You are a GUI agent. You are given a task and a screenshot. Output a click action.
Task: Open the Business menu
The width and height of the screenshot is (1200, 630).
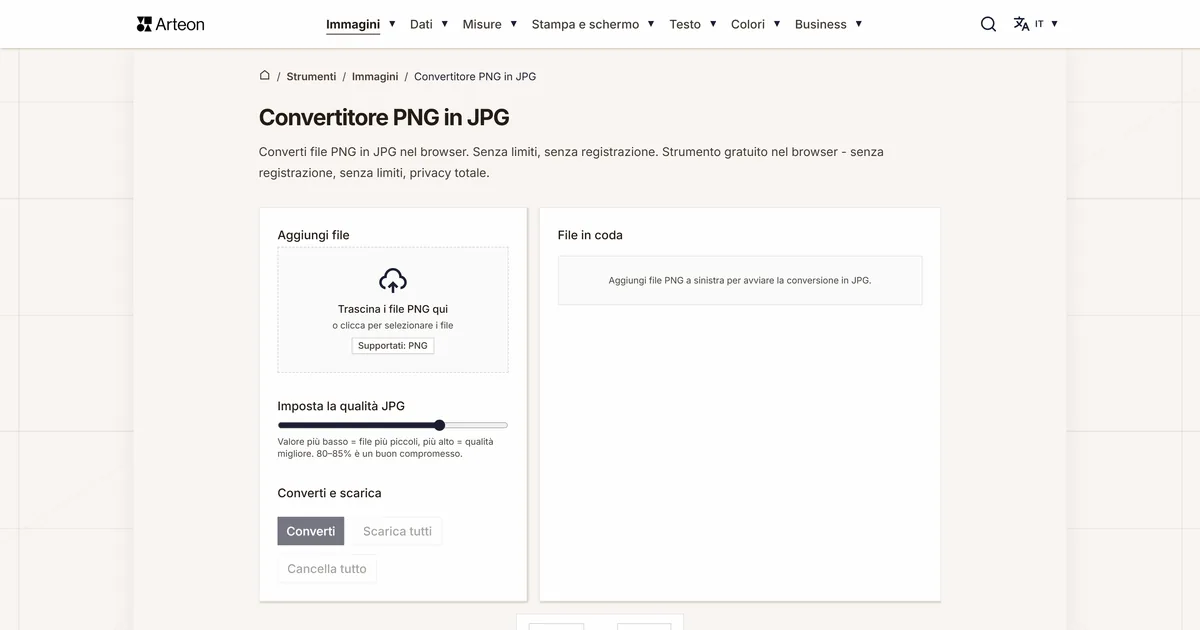[821, 24]
